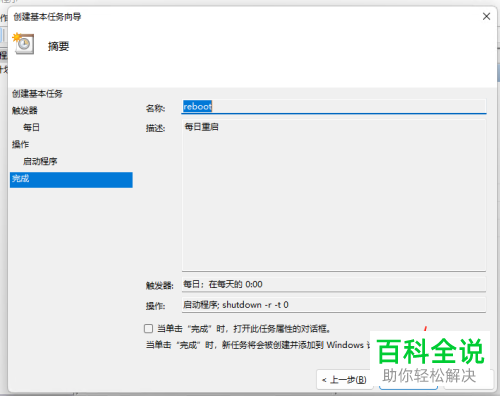This screenshot has width=500, height=396.
Task: Go to the 操作 step
Action: 20,144
